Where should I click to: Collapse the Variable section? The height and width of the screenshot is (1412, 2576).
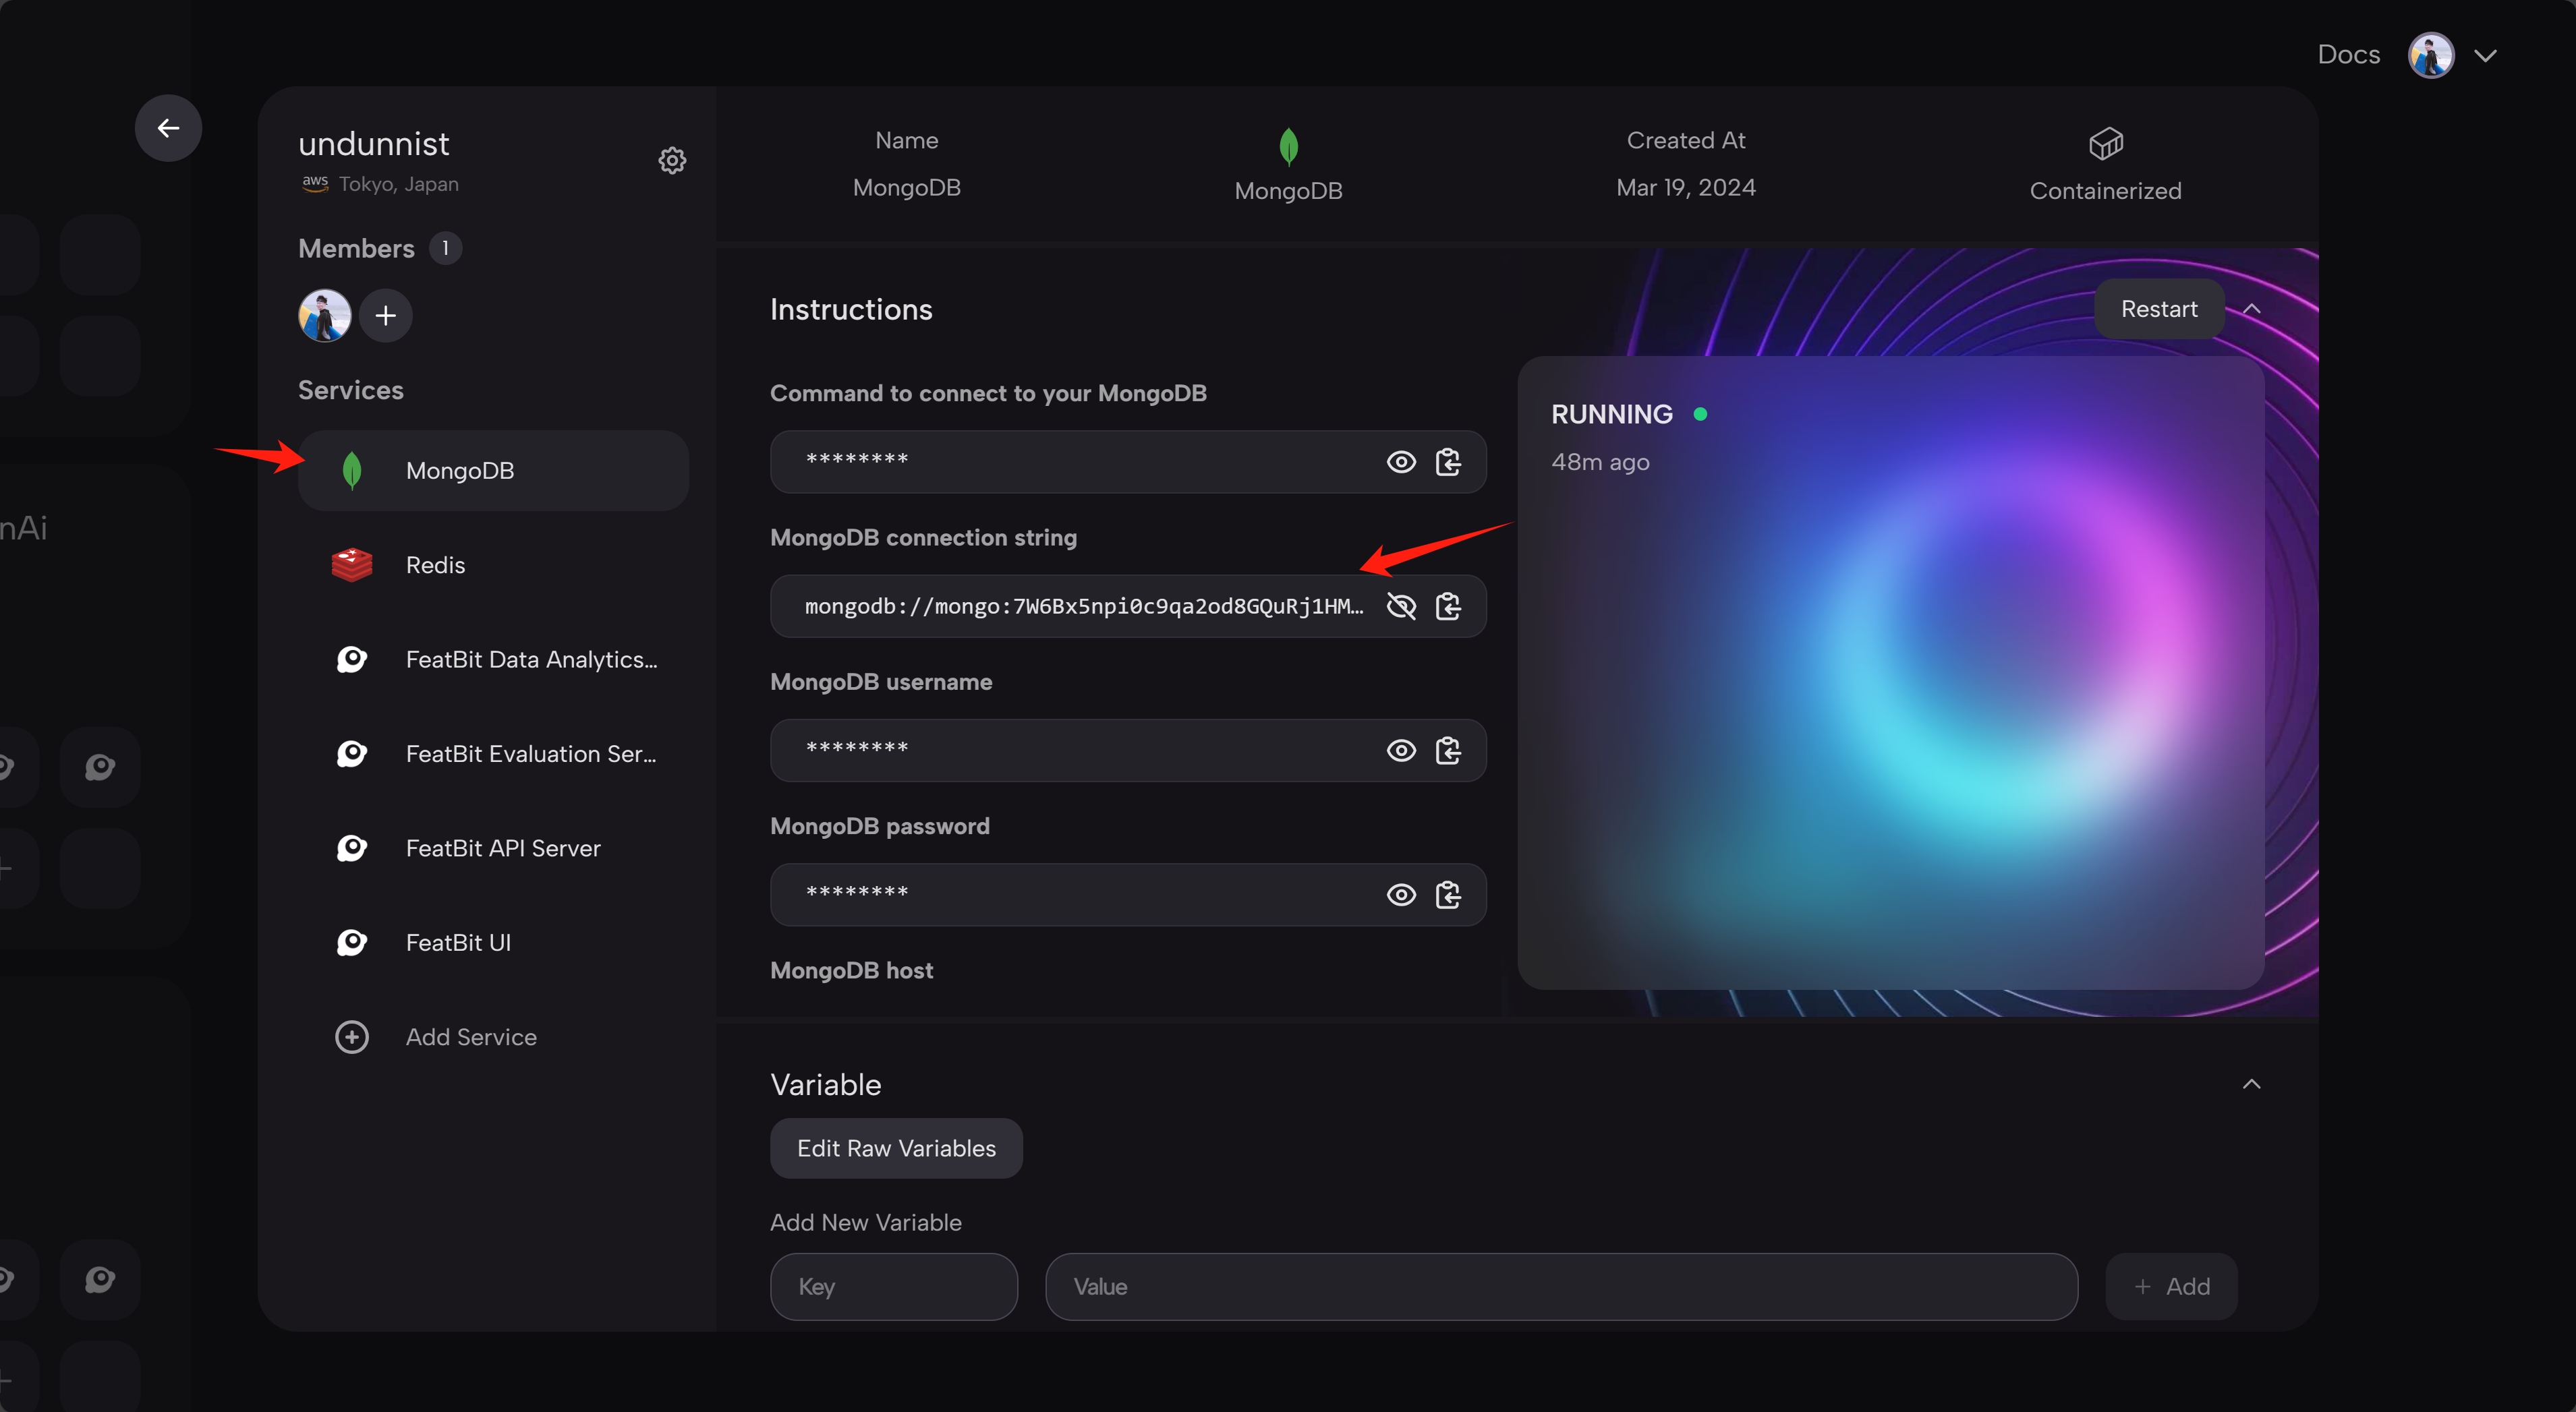(x=2251, y=1084)
